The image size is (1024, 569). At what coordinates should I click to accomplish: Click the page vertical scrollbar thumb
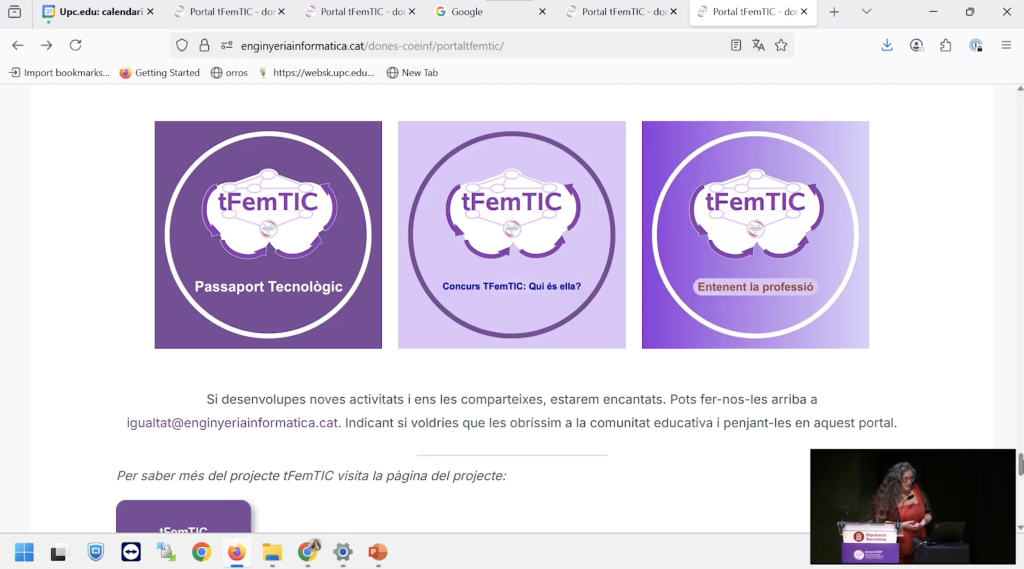(1020, 463)
